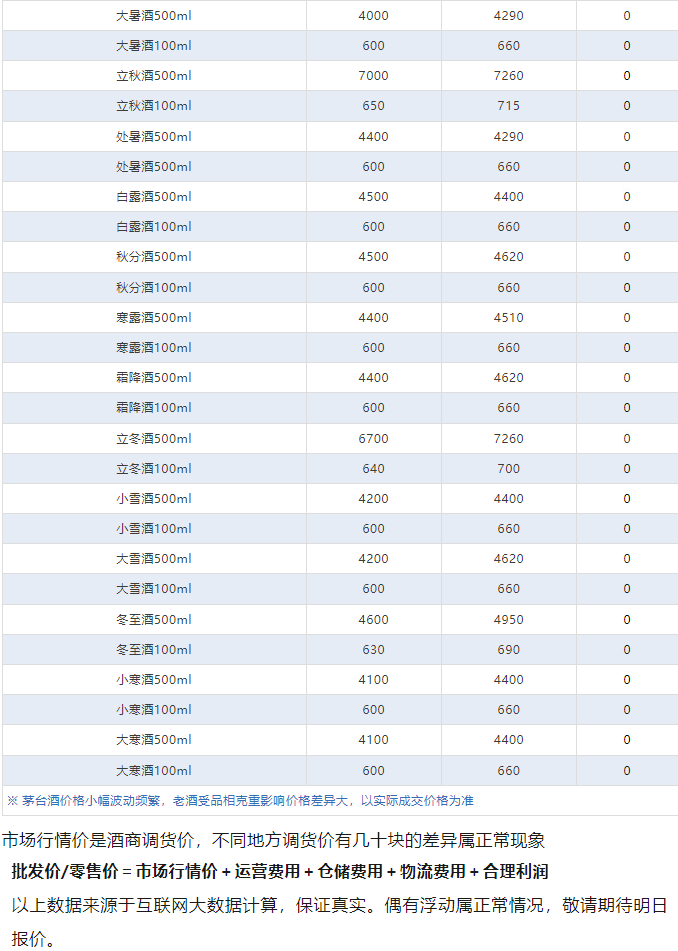
Task: Select the 650 price for 立秋酒100ml
Action: click(x=374, y=106)
